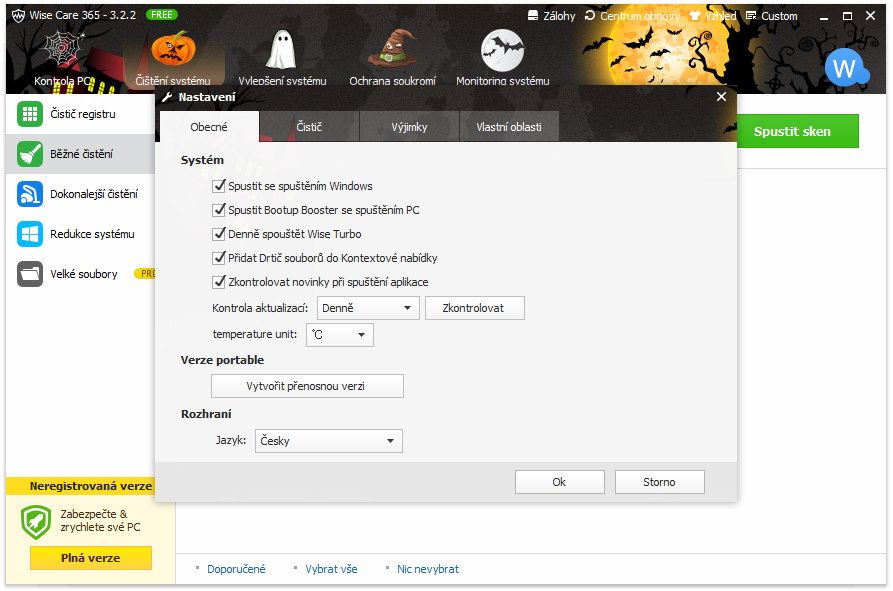
Task: Click Wise Care 365 shield logo
Action: (x=18, y=15)
